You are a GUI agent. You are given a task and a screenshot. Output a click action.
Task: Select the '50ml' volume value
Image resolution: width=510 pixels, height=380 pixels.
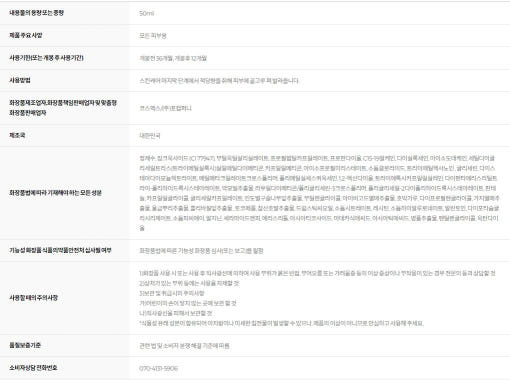coord(147,13)
